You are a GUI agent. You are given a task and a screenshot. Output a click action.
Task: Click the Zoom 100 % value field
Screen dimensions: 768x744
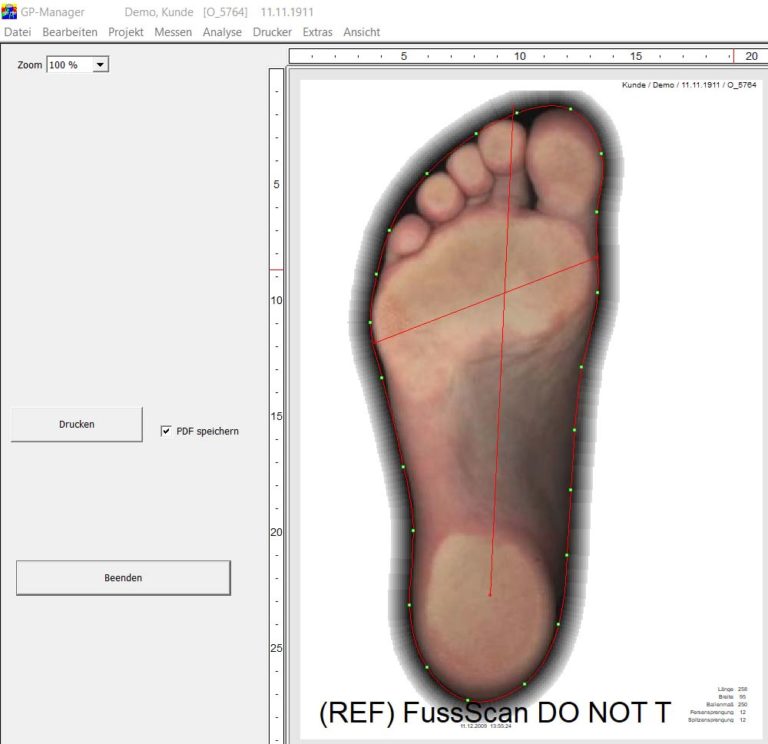coord(70,65)
